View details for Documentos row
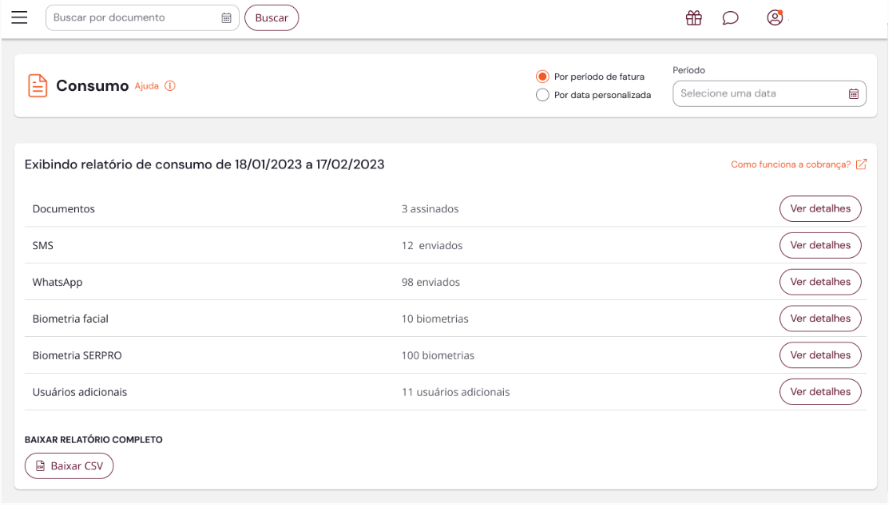889x505 pixels. click(820, 209)
